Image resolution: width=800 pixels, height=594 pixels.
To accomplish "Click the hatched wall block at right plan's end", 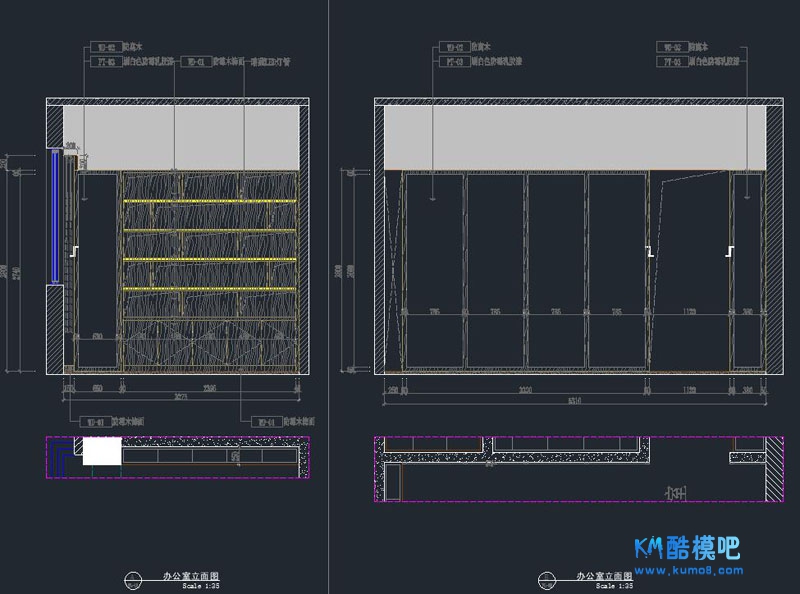I will coord(775,468).
